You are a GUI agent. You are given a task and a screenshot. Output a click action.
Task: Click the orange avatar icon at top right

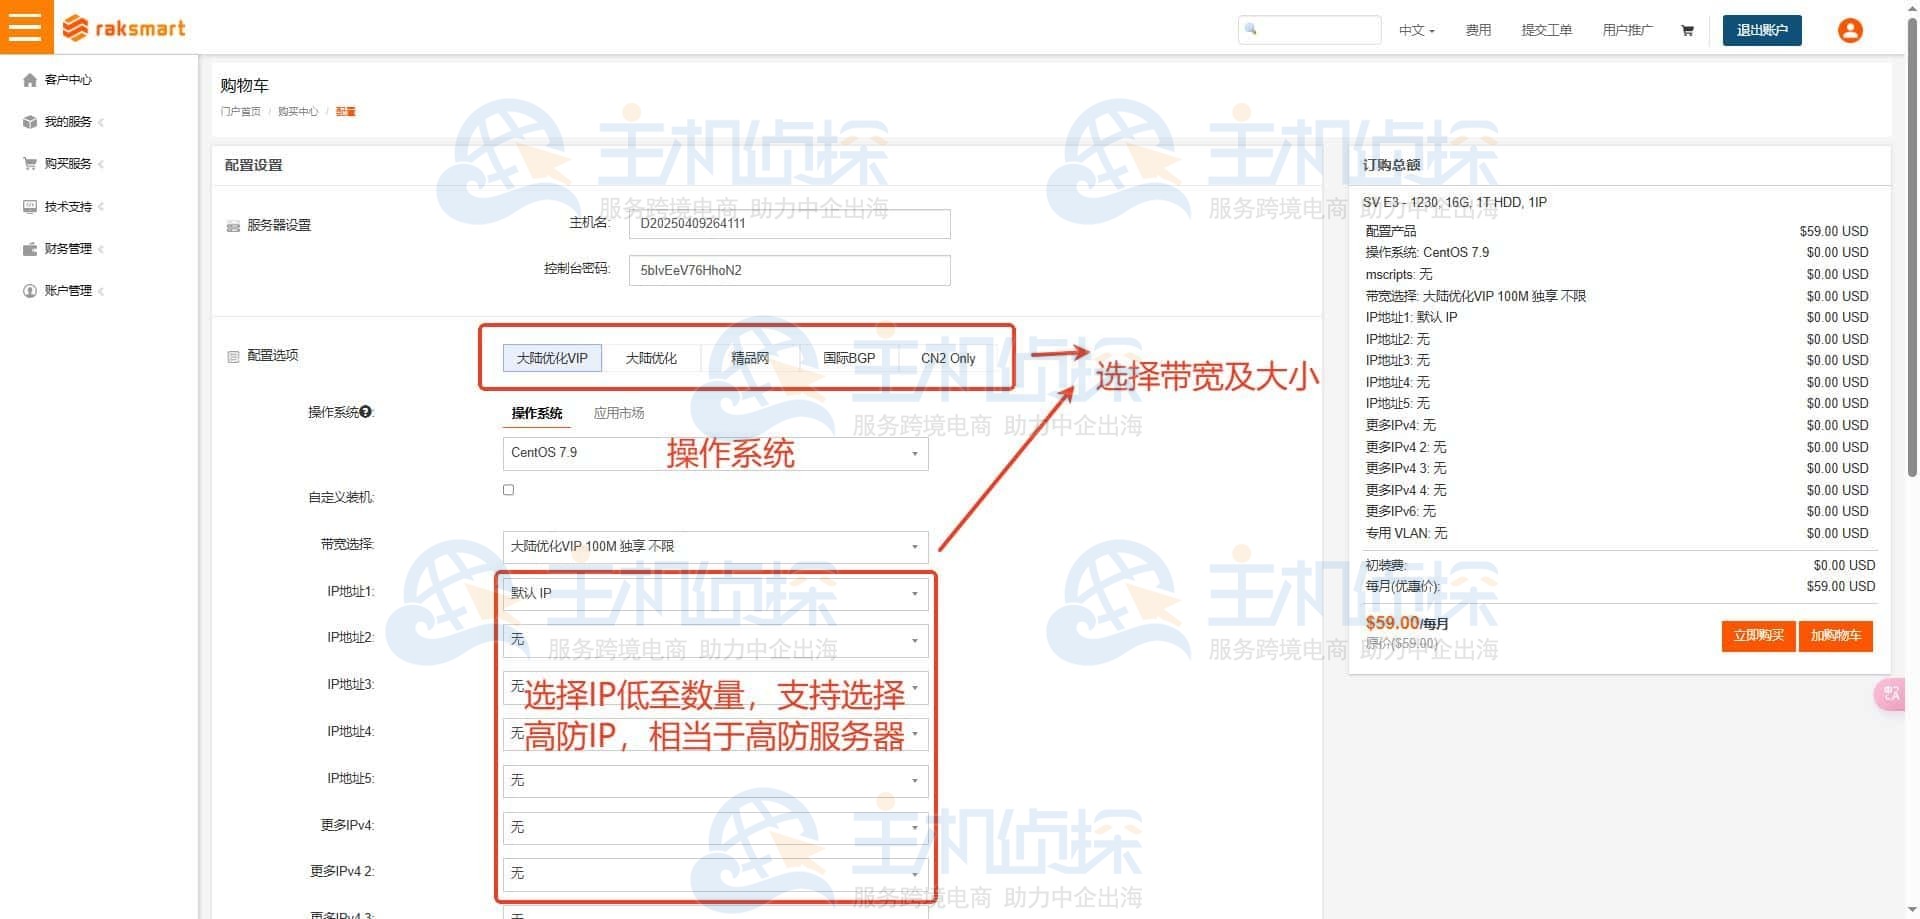[x=1849, y=30]
